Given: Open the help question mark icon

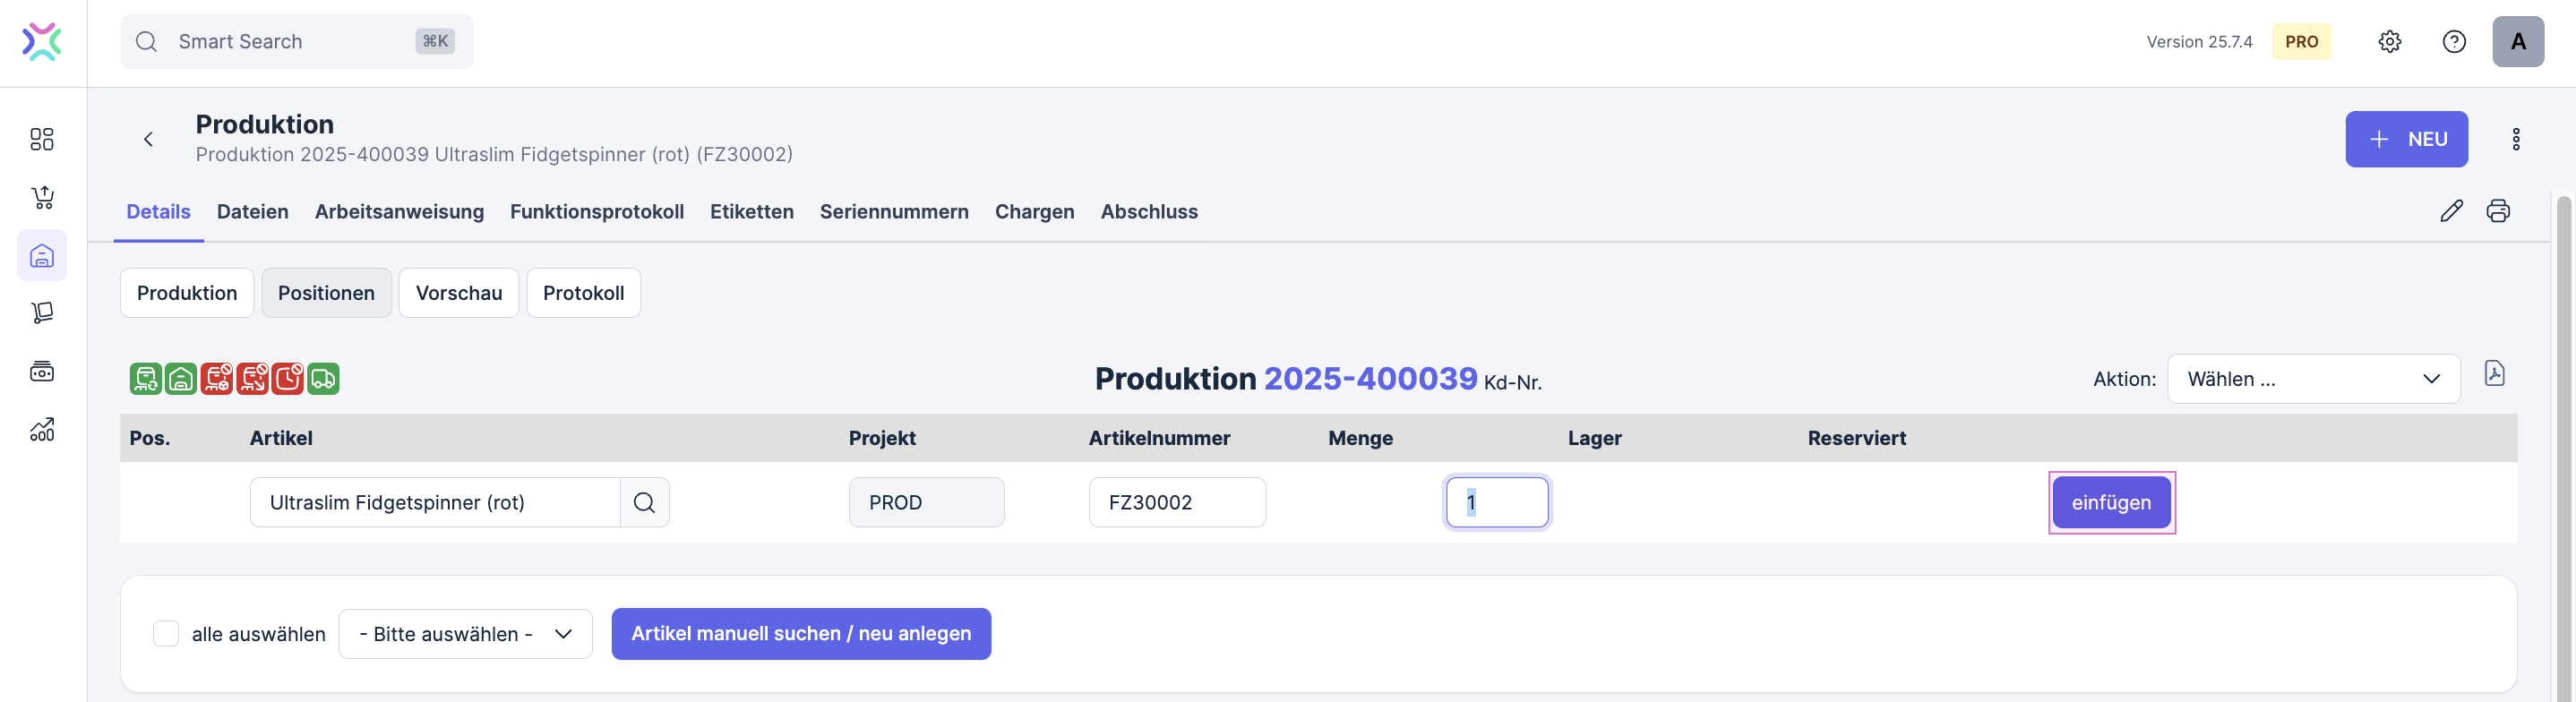Looking at the screenshot, I should 2453,42.
